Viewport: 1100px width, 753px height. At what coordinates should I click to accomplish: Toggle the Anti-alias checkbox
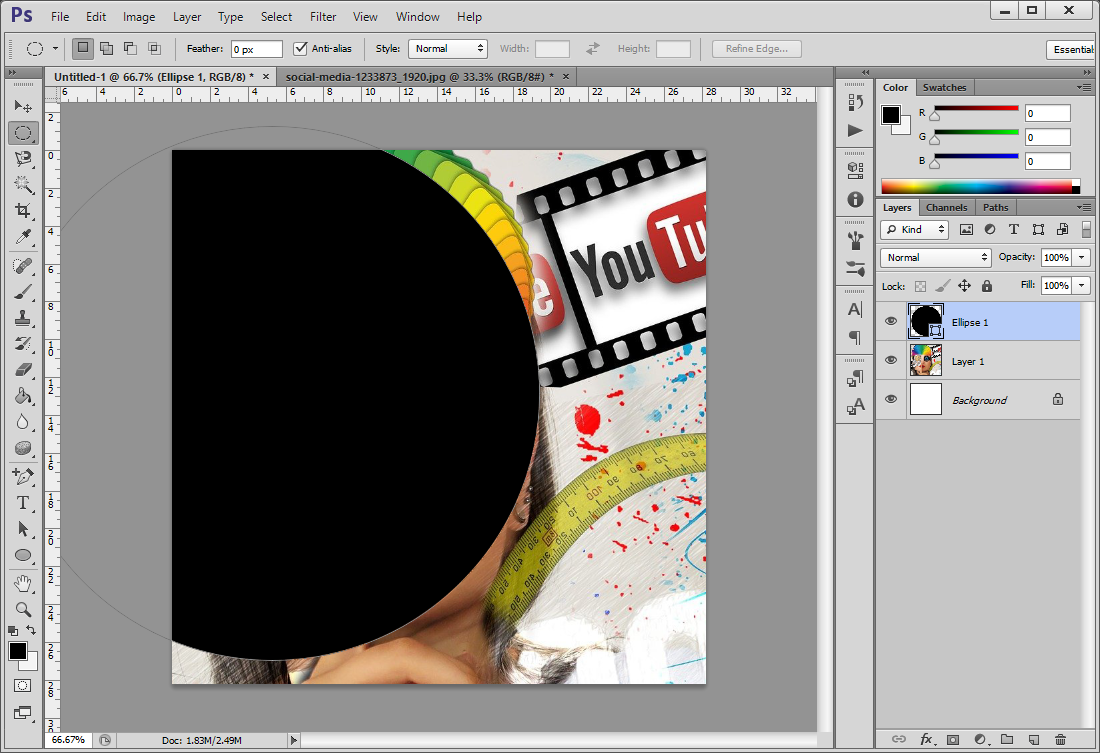pyautogui.click(x=300, y=48)
